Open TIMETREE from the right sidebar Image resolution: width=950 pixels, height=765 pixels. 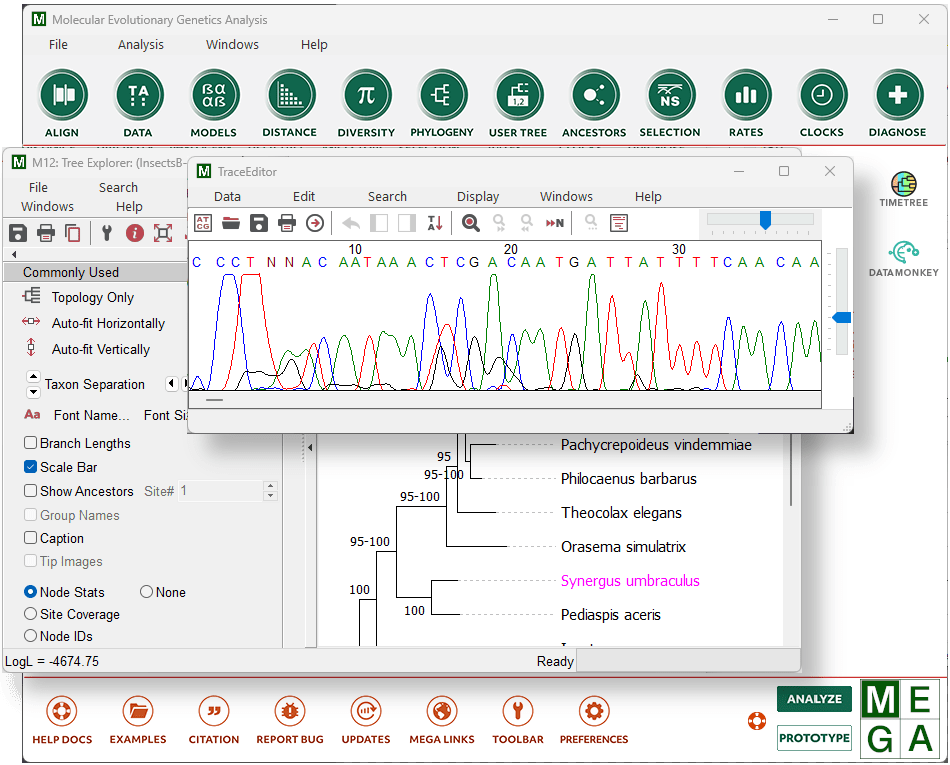(x=903, y=190)
